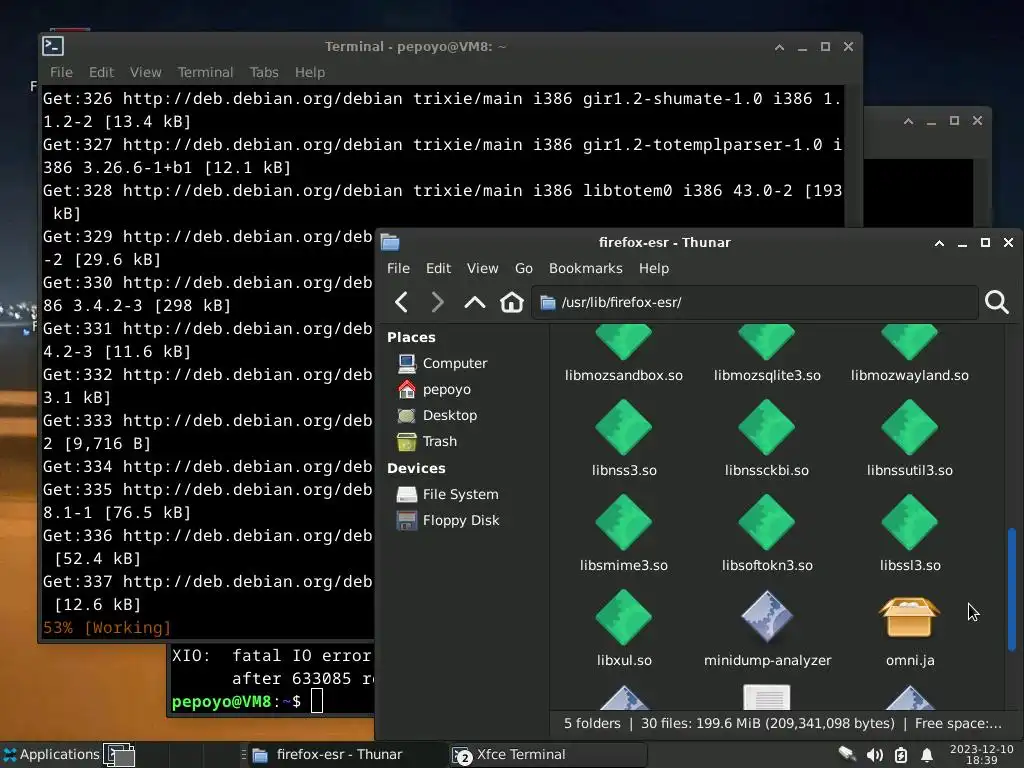Select libxul.so file icon
This screenshot has height=768, width=1024.
(624, 617)
